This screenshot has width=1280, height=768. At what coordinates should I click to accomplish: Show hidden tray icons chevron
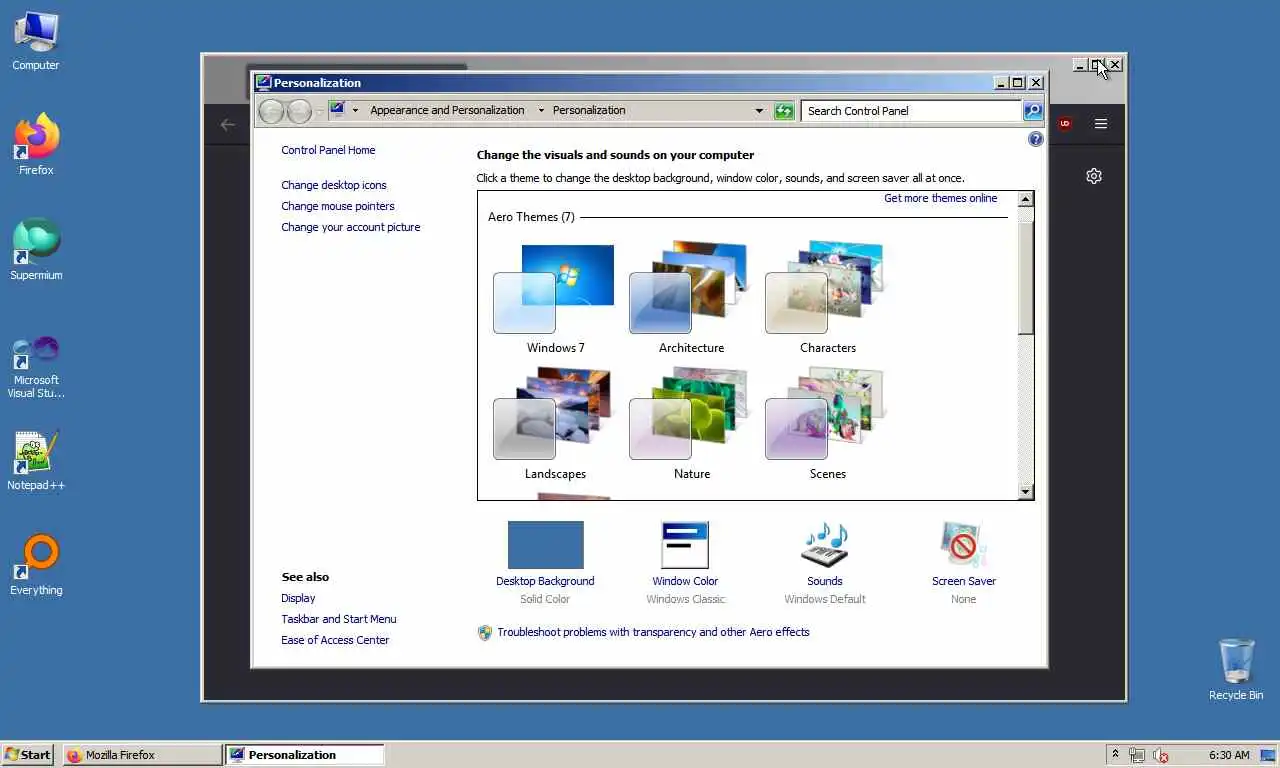pyautogui.click(x=1115, y=755)
